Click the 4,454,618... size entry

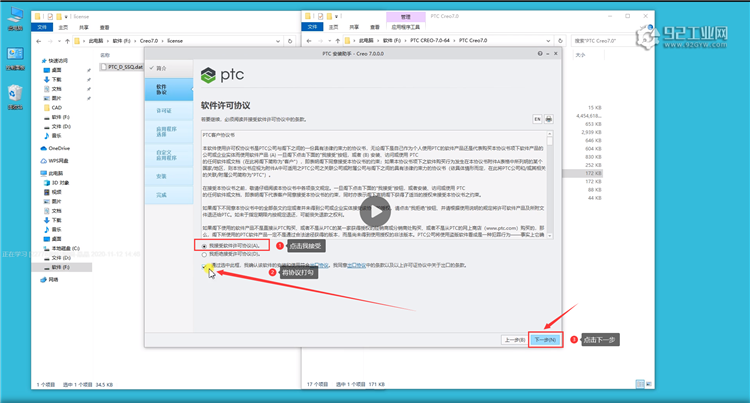(589, 116)
